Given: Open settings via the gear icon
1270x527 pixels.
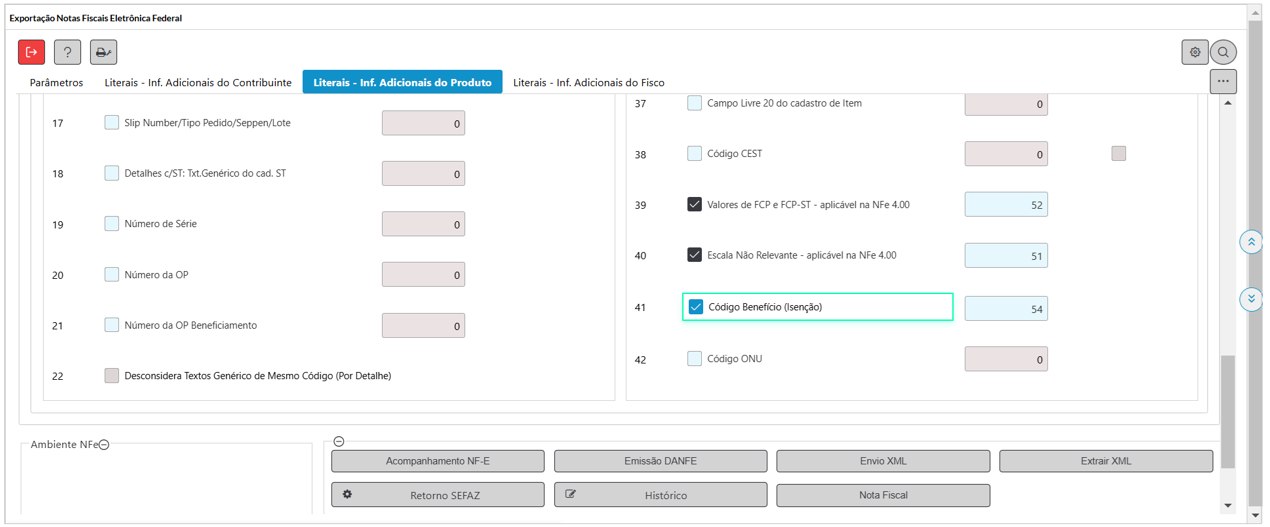Looking at the screenshot, I should coord(1195,52).
